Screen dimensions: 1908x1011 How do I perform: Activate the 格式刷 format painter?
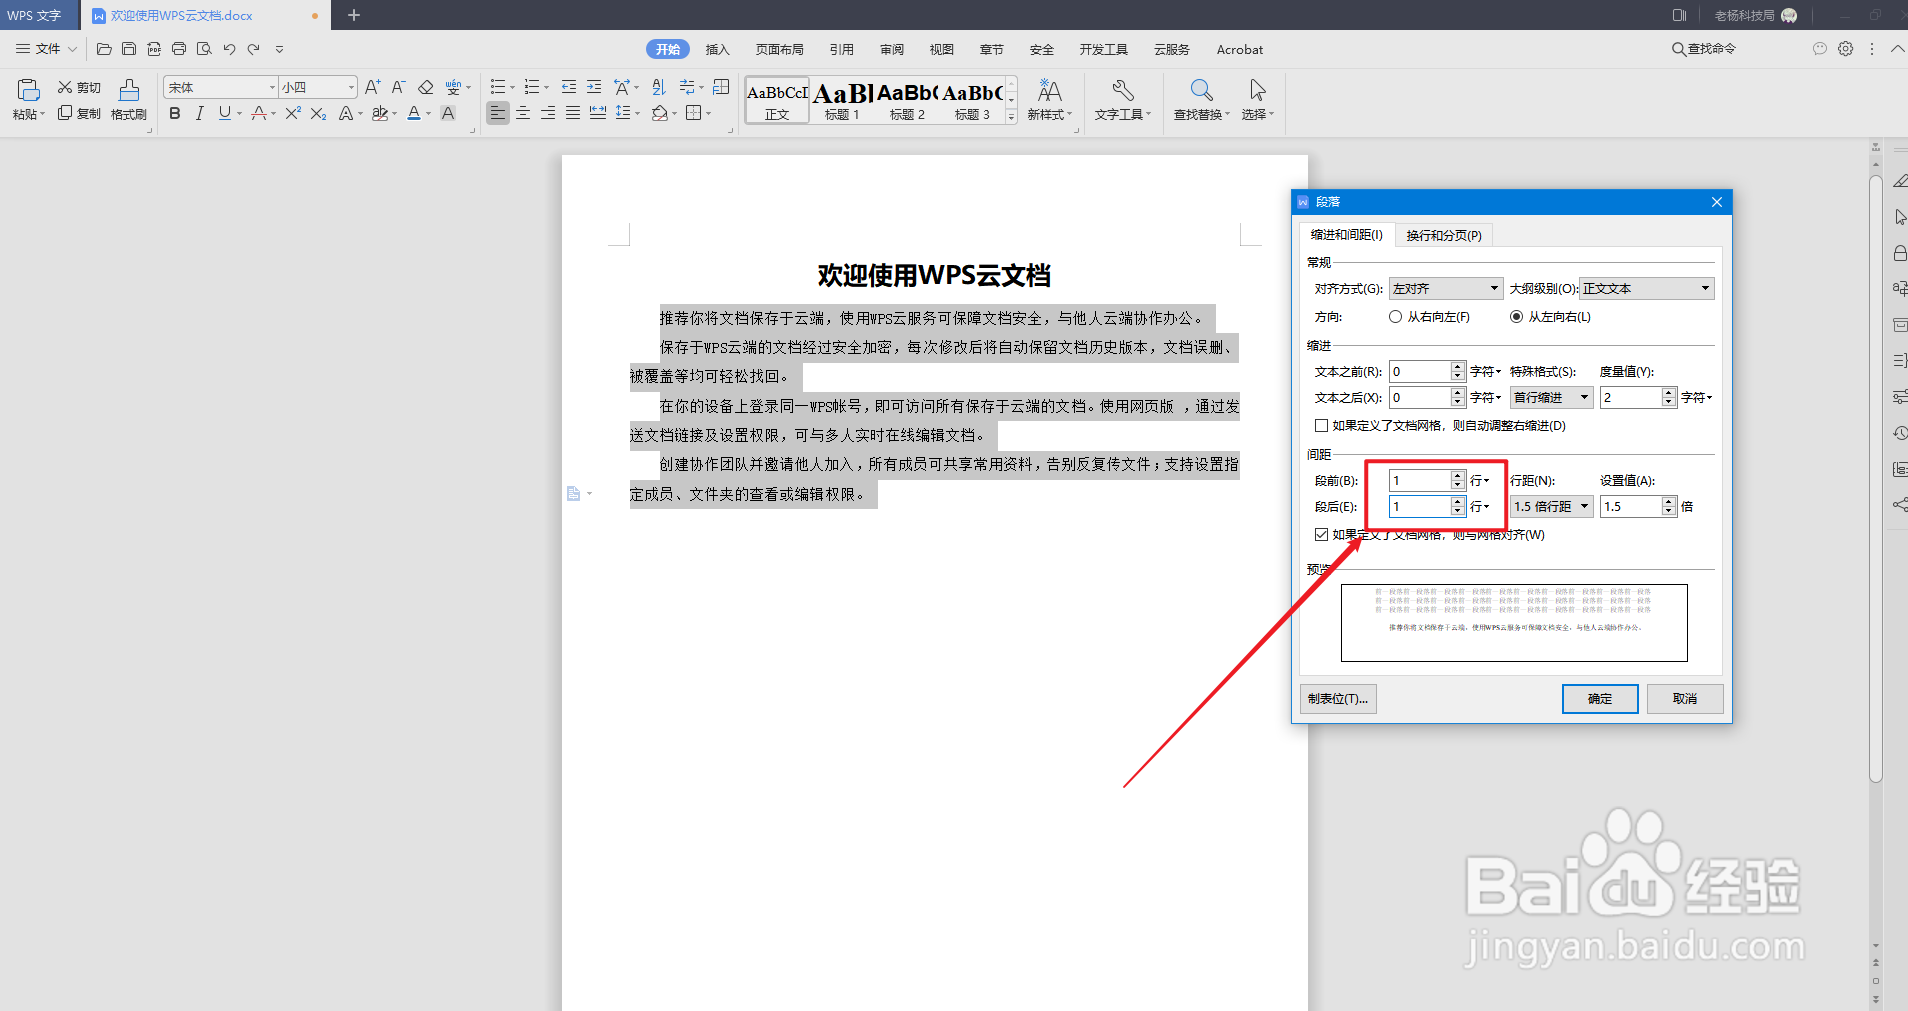coord(129,100)
